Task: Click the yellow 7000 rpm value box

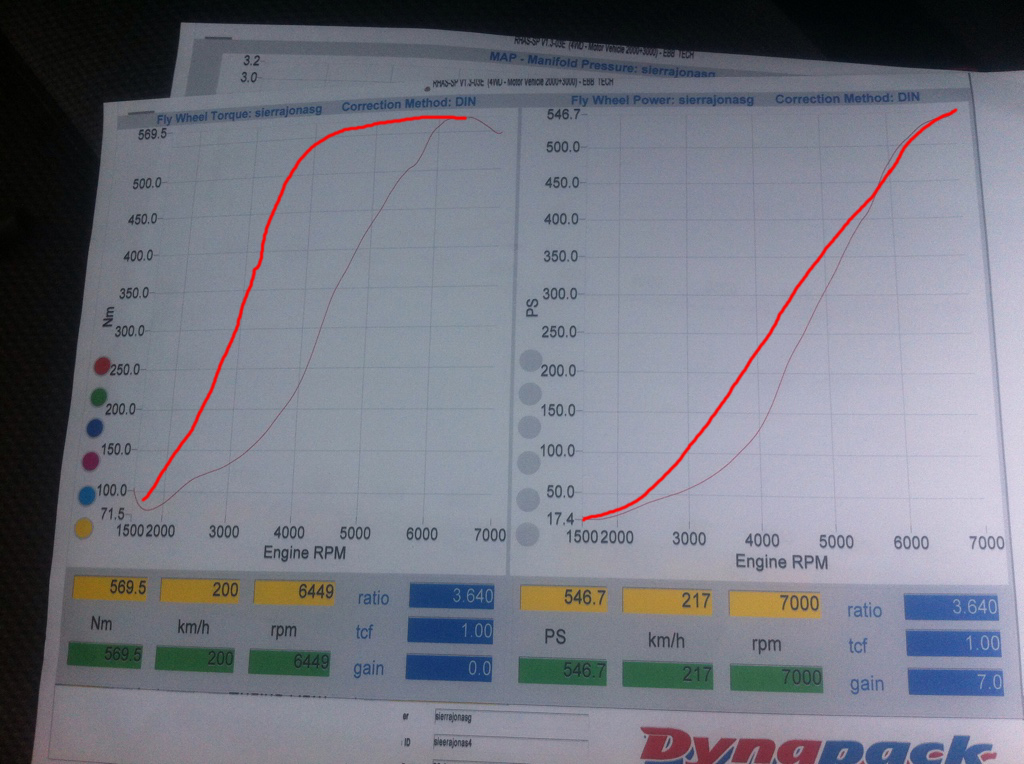Action: pyautogui.click(x=775, y=603)
